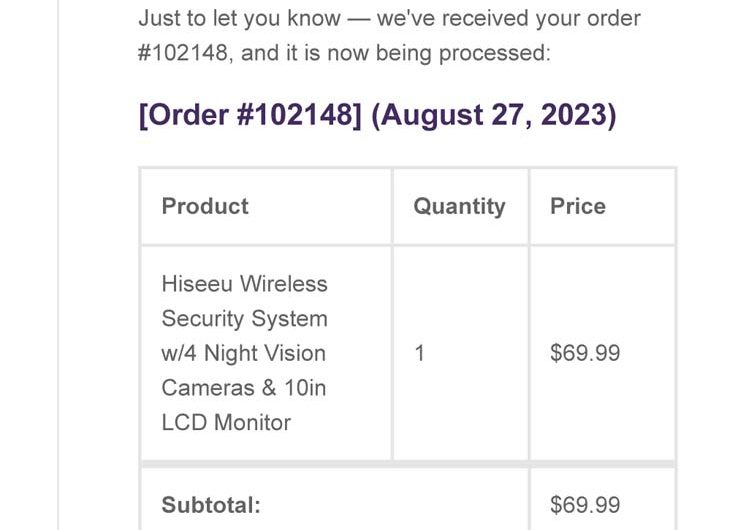This screenshot has height=530, width=749.
Task: Click the "LCD Monitor" text line
Action: (226, 422)
